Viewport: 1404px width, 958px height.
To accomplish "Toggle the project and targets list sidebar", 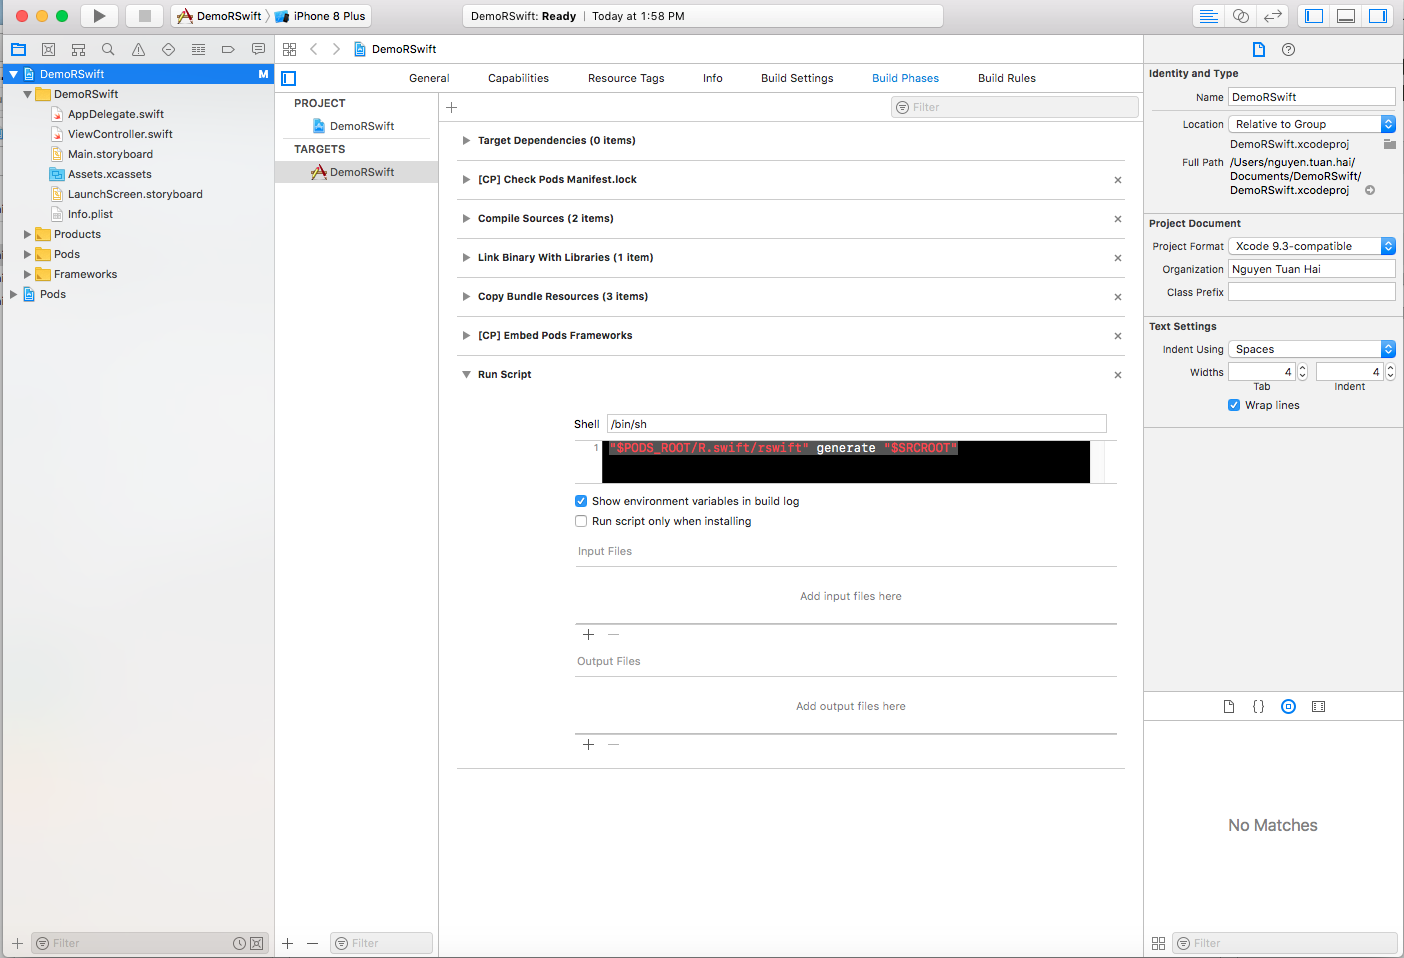I will click(x=289, y=78).
